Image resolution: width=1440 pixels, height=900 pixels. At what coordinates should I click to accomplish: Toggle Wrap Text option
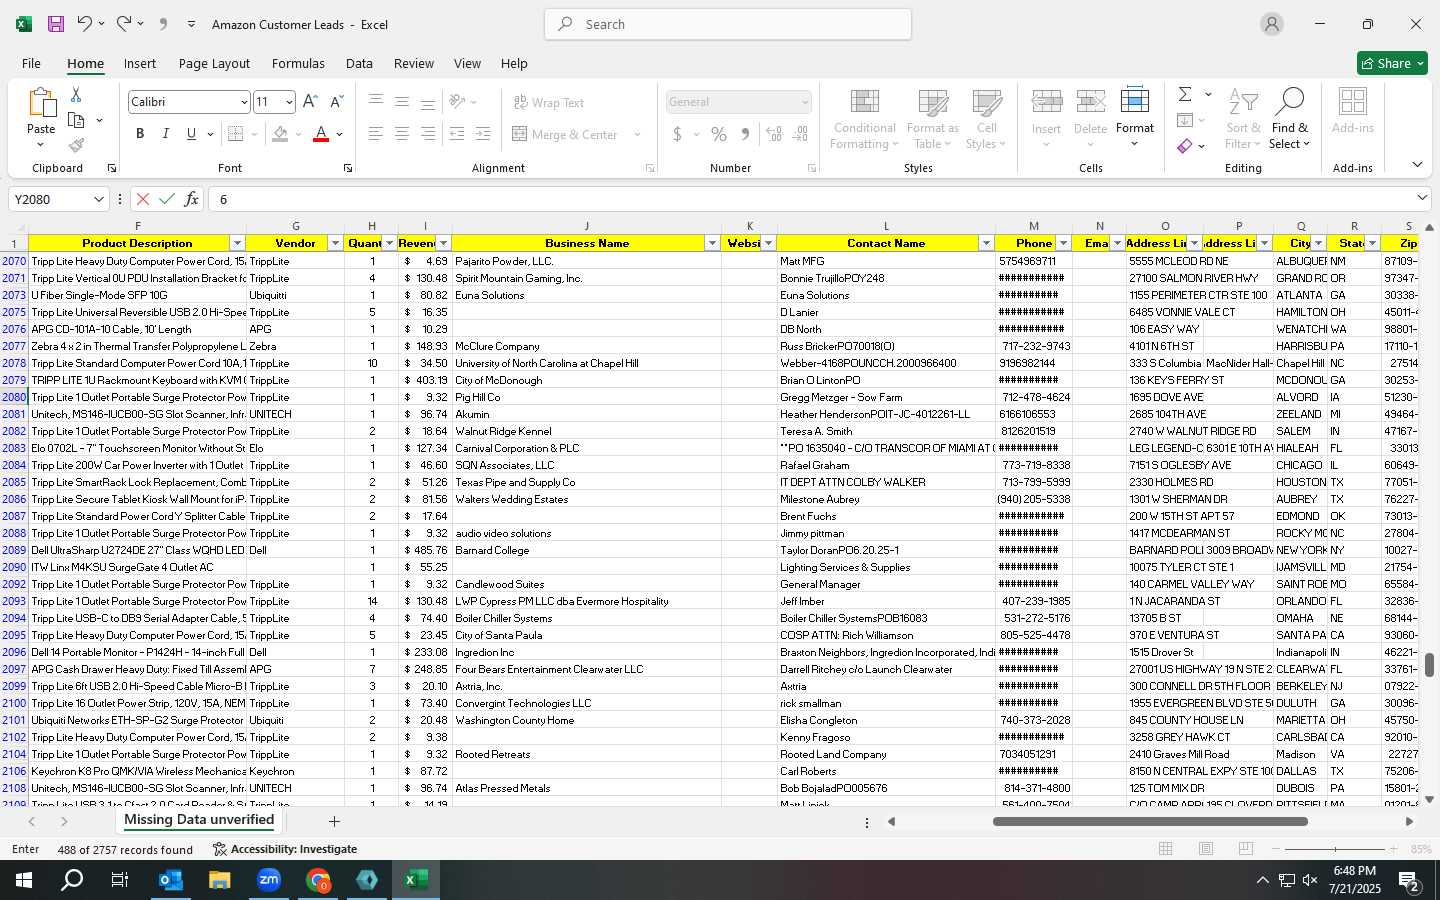pos(549,102)
